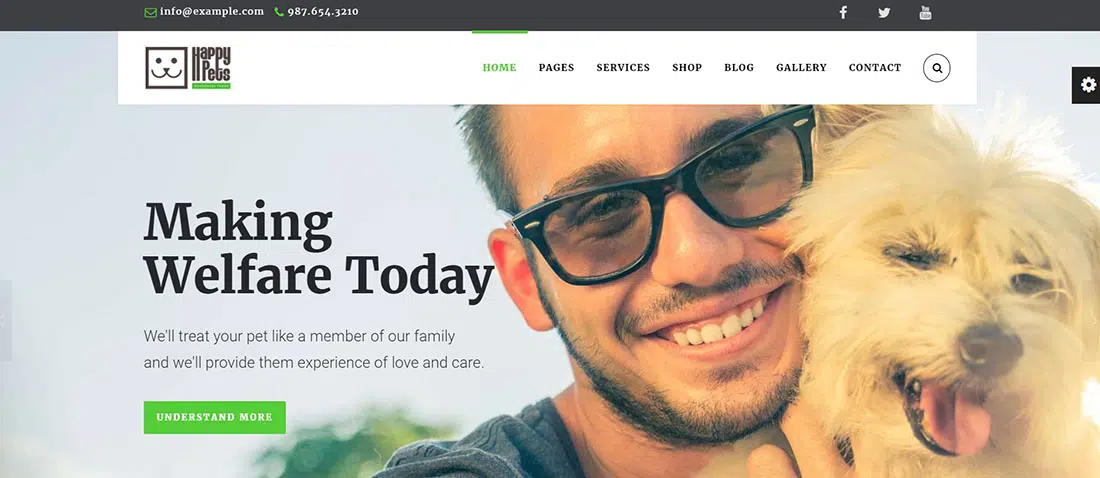Click the 987.654.3210 phone number
Screen dimensions: 1100x478
[x=323, y=12]
